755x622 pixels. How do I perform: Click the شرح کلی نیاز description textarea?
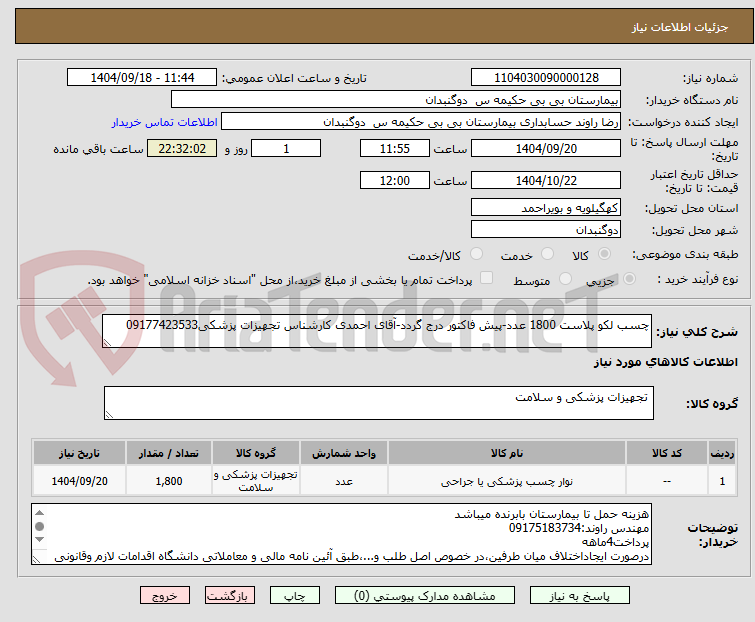tap(377, 331)
